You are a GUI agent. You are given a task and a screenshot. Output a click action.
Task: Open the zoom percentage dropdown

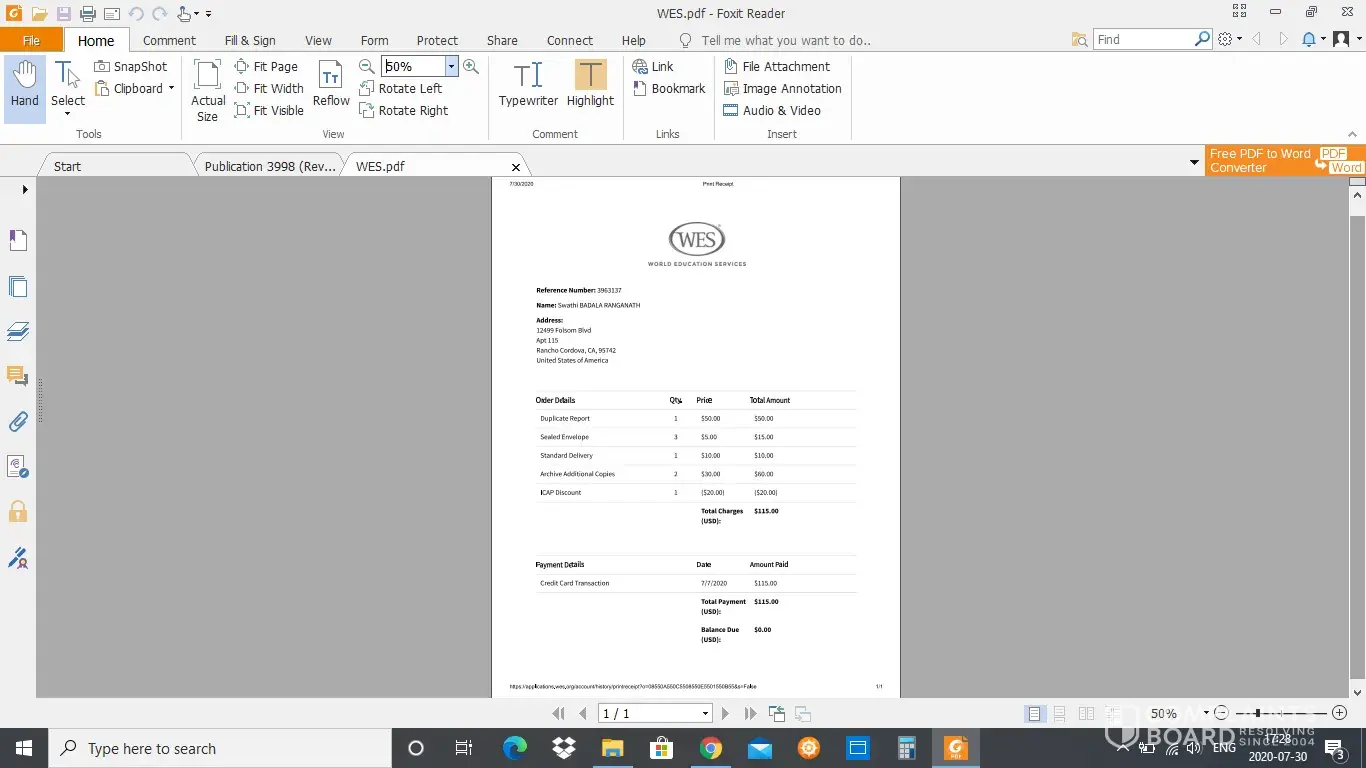451,66
